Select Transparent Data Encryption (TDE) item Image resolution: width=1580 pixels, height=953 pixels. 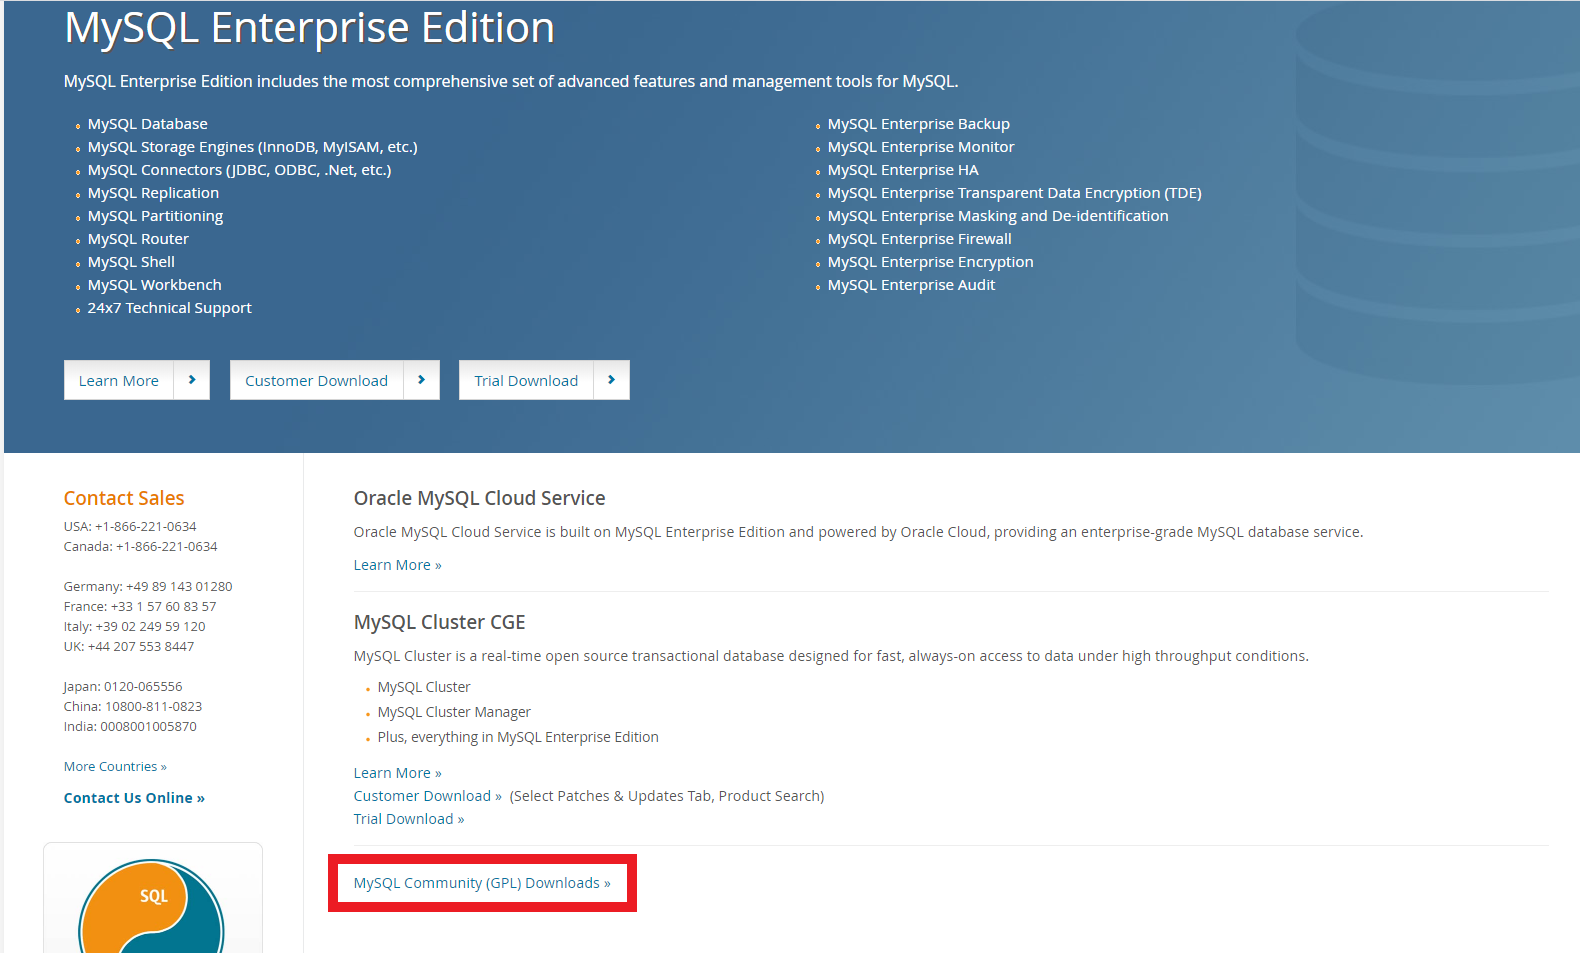pos(1015,193)
